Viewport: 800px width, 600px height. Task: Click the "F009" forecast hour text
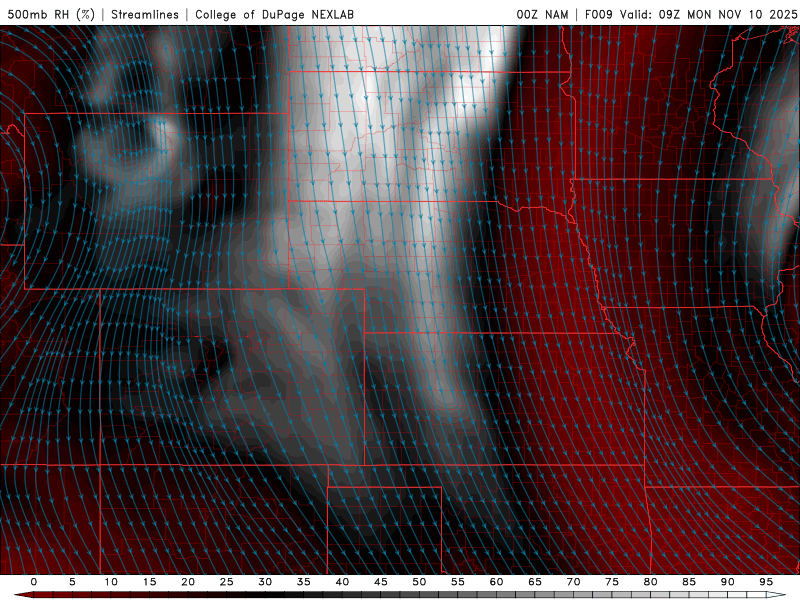(598, 14)
